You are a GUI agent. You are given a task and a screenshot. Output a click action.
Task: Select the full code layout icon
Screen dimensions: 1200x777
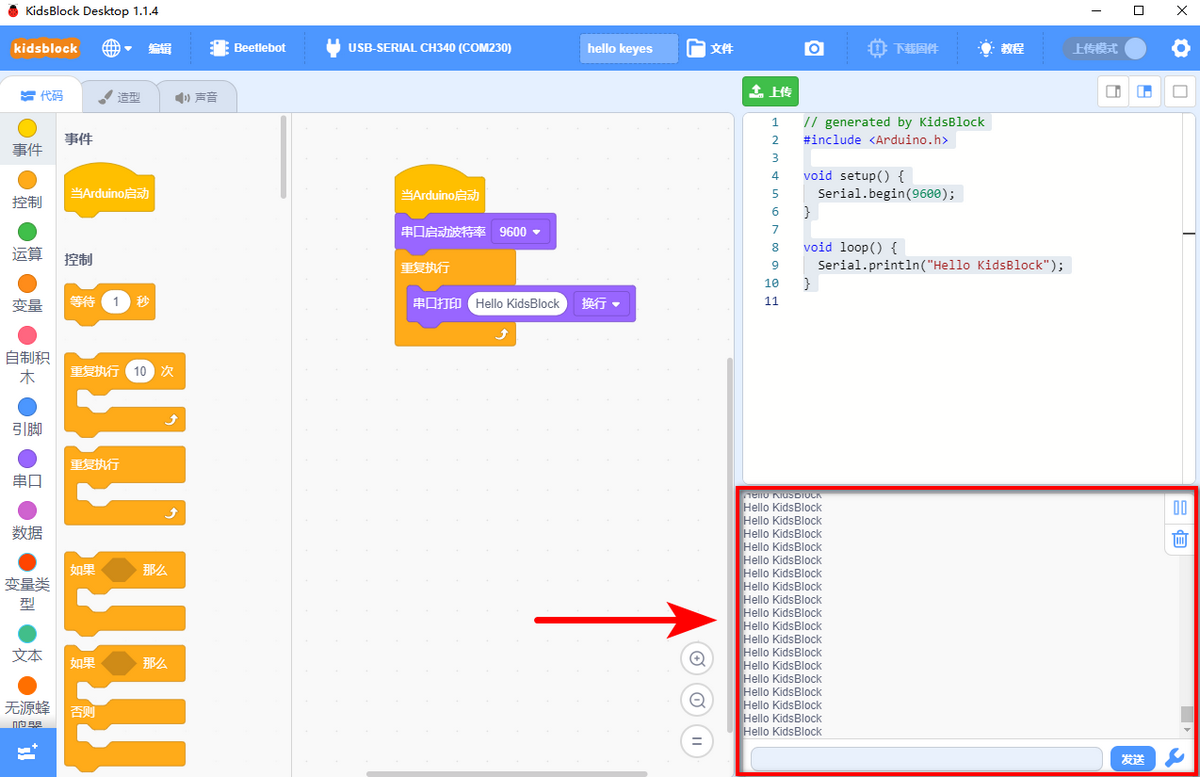1179,91
